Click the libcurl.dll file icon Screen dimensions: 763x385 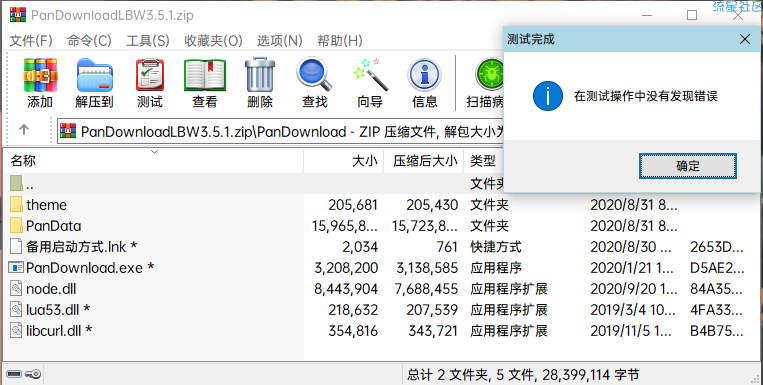click(17, 330)
